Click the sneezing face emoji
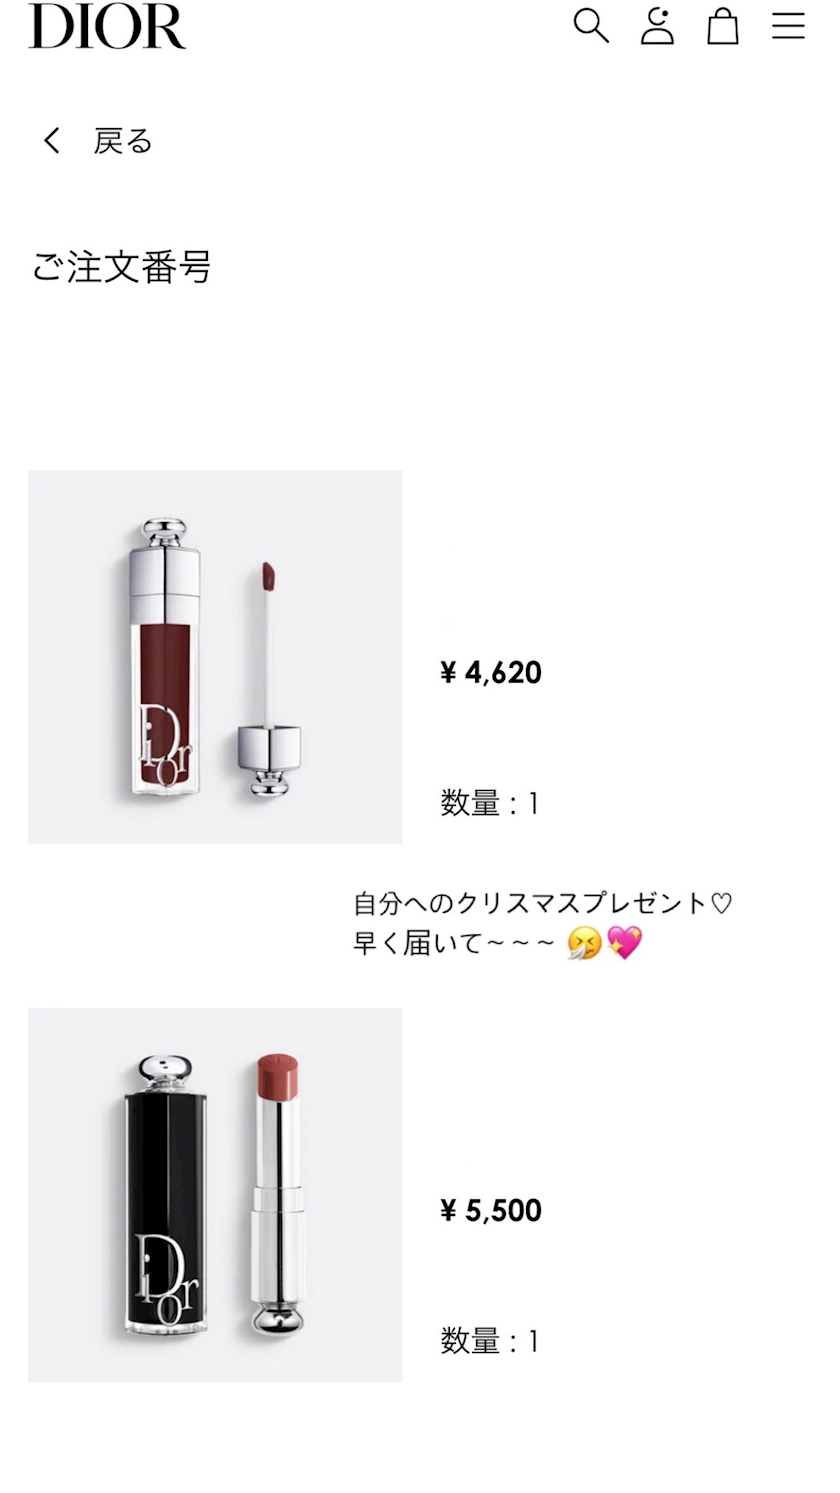Screen dimensions: 840x1493 [584, 943]
